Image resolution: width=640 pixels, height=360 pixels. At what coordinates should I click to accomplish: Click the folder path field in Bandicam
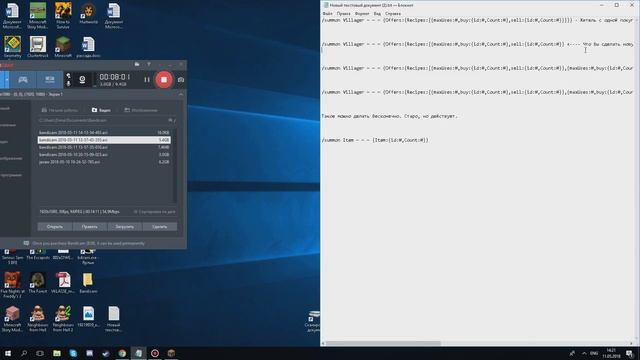tap(102, 120)
